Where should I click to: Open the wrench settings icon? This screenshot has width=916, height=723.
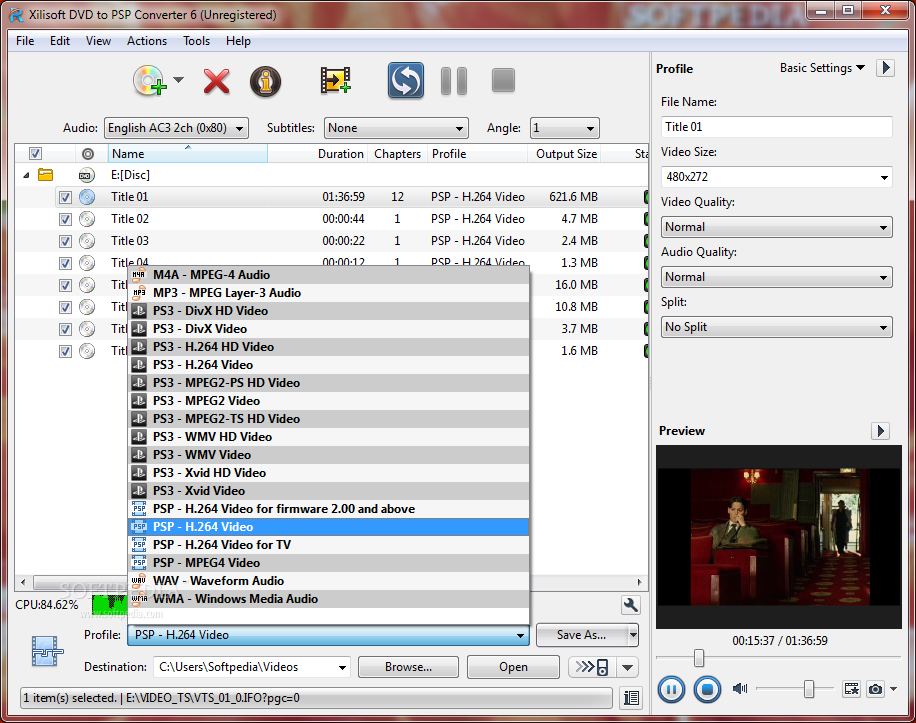click(x=630, y=605)
